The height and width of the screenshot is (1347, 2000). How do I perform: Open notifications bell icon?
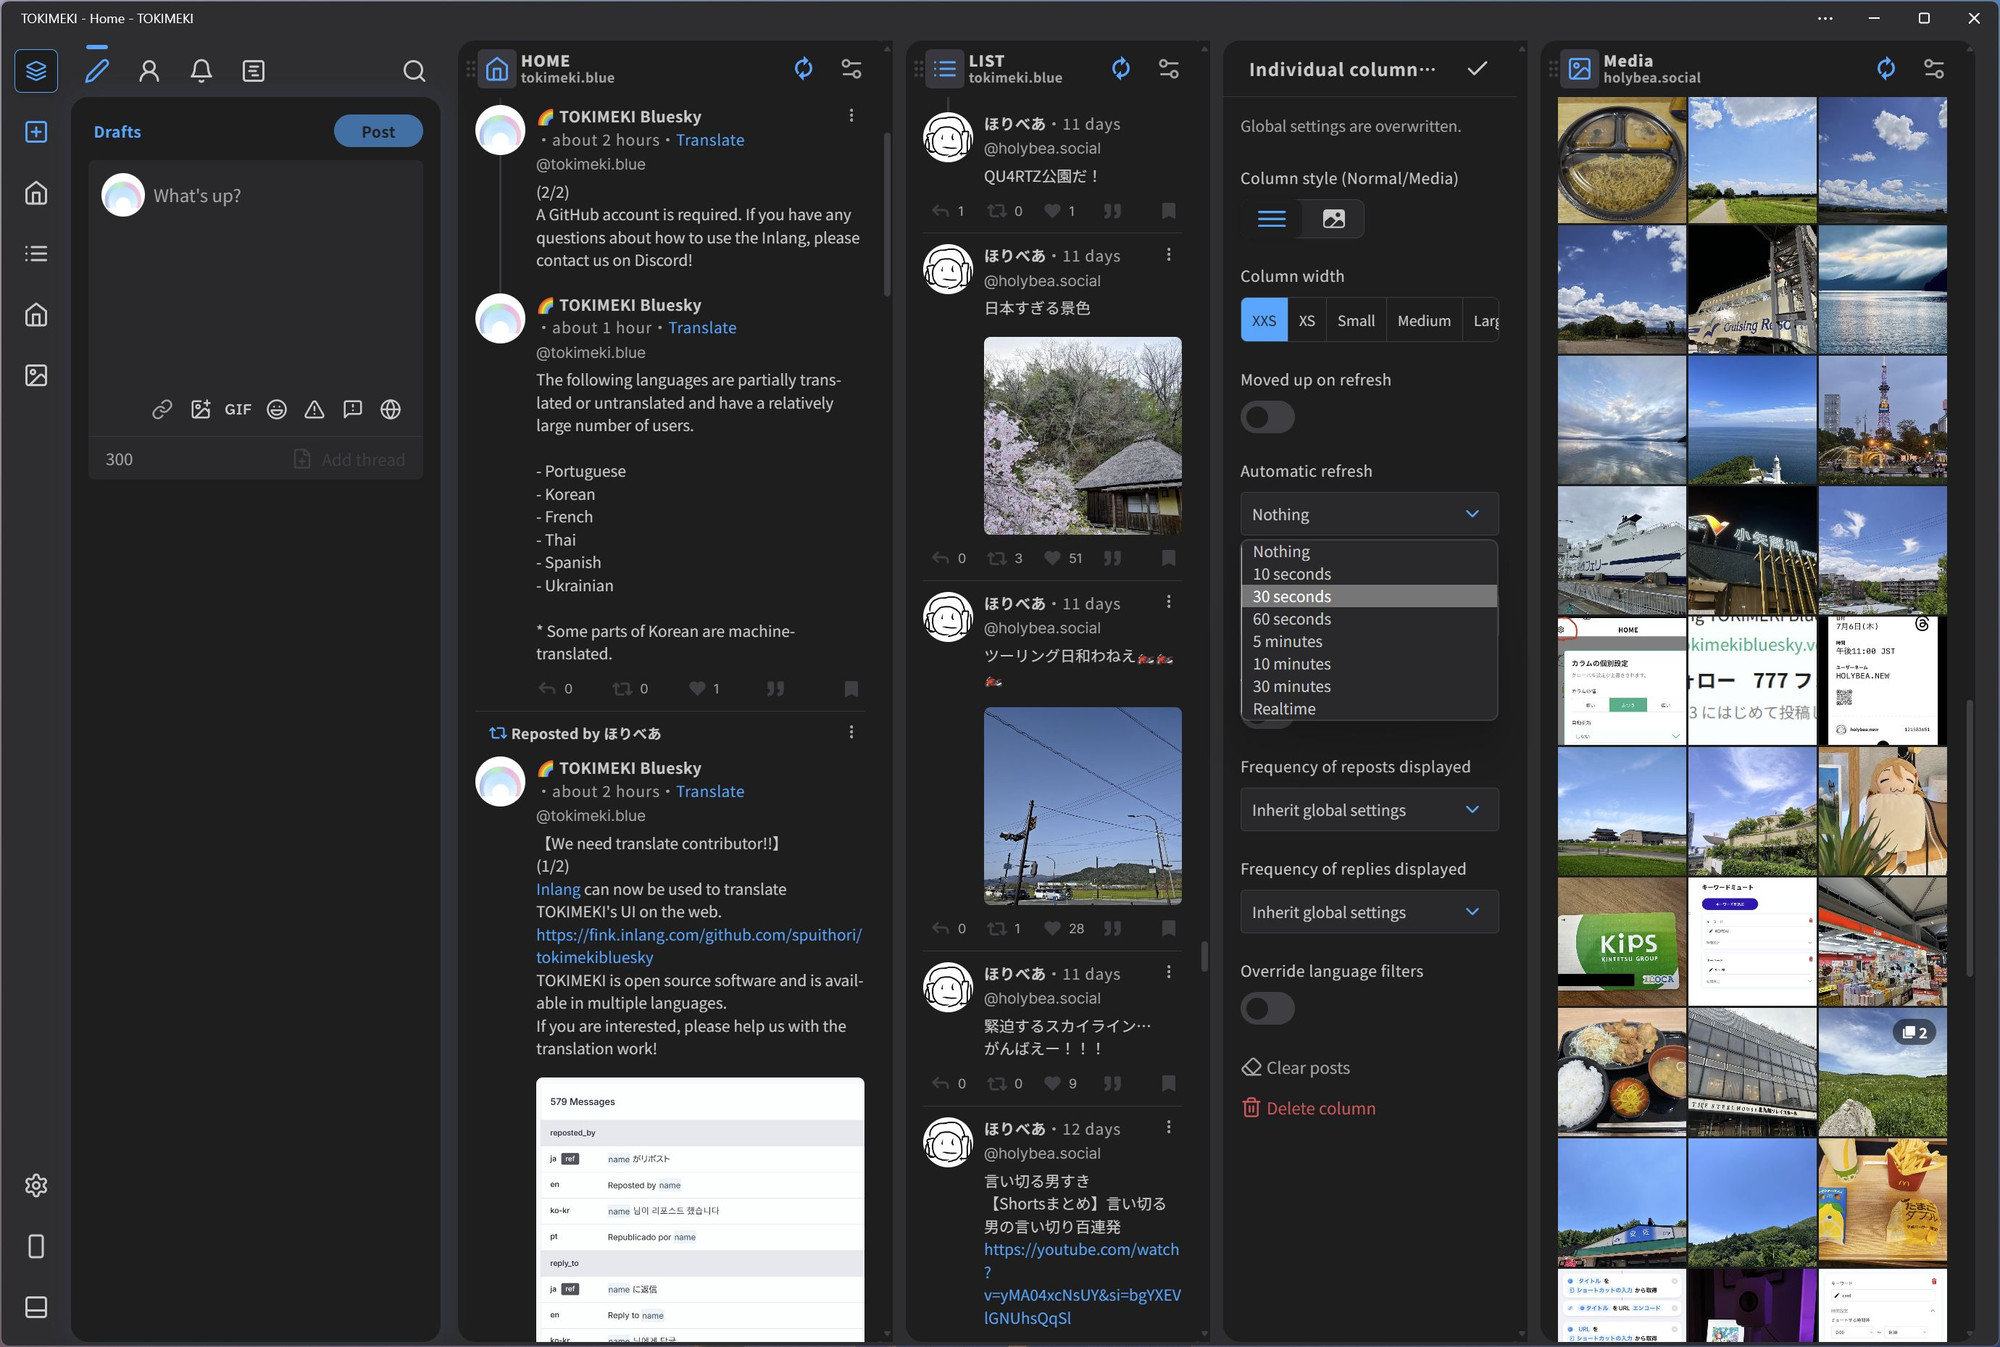click(201, 71)
